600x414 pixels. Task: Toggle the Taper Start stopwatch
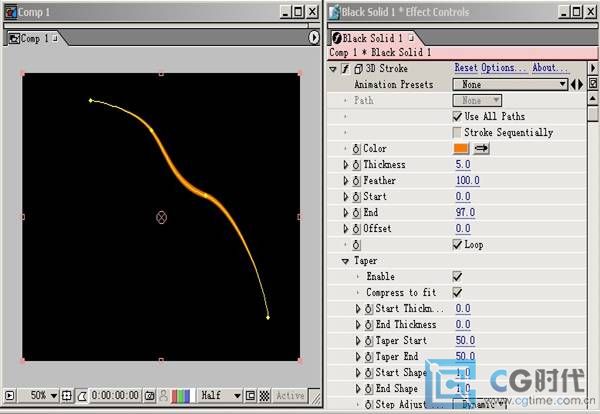(368, 341)
